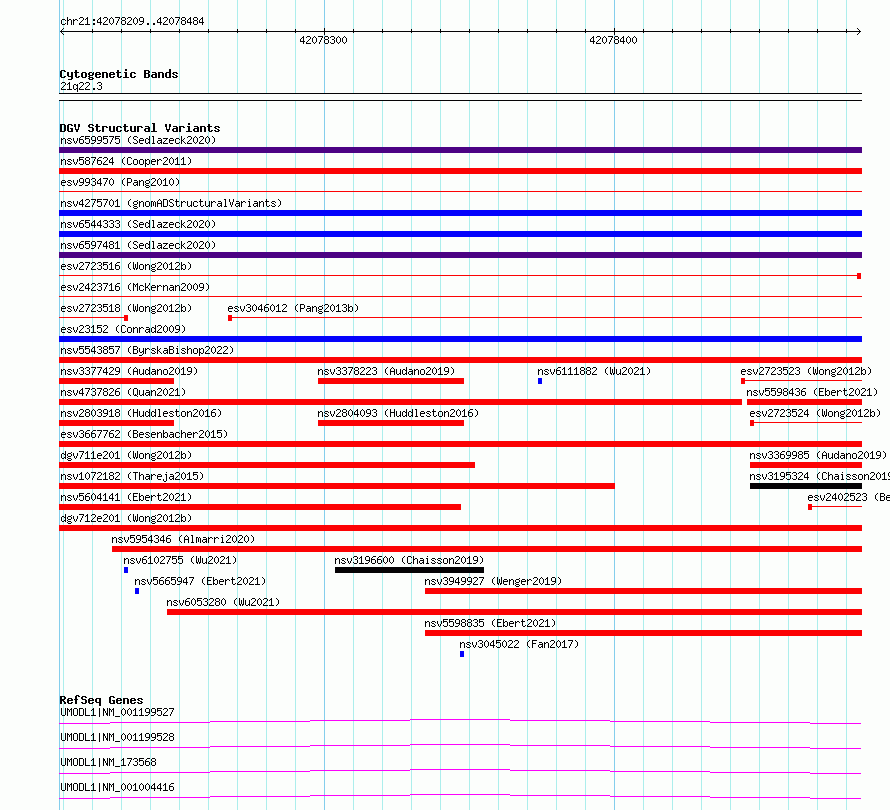Select the nsv3195324 Chaisson label
This screenshot has width=890, height=810.
(x=819, y=476)
